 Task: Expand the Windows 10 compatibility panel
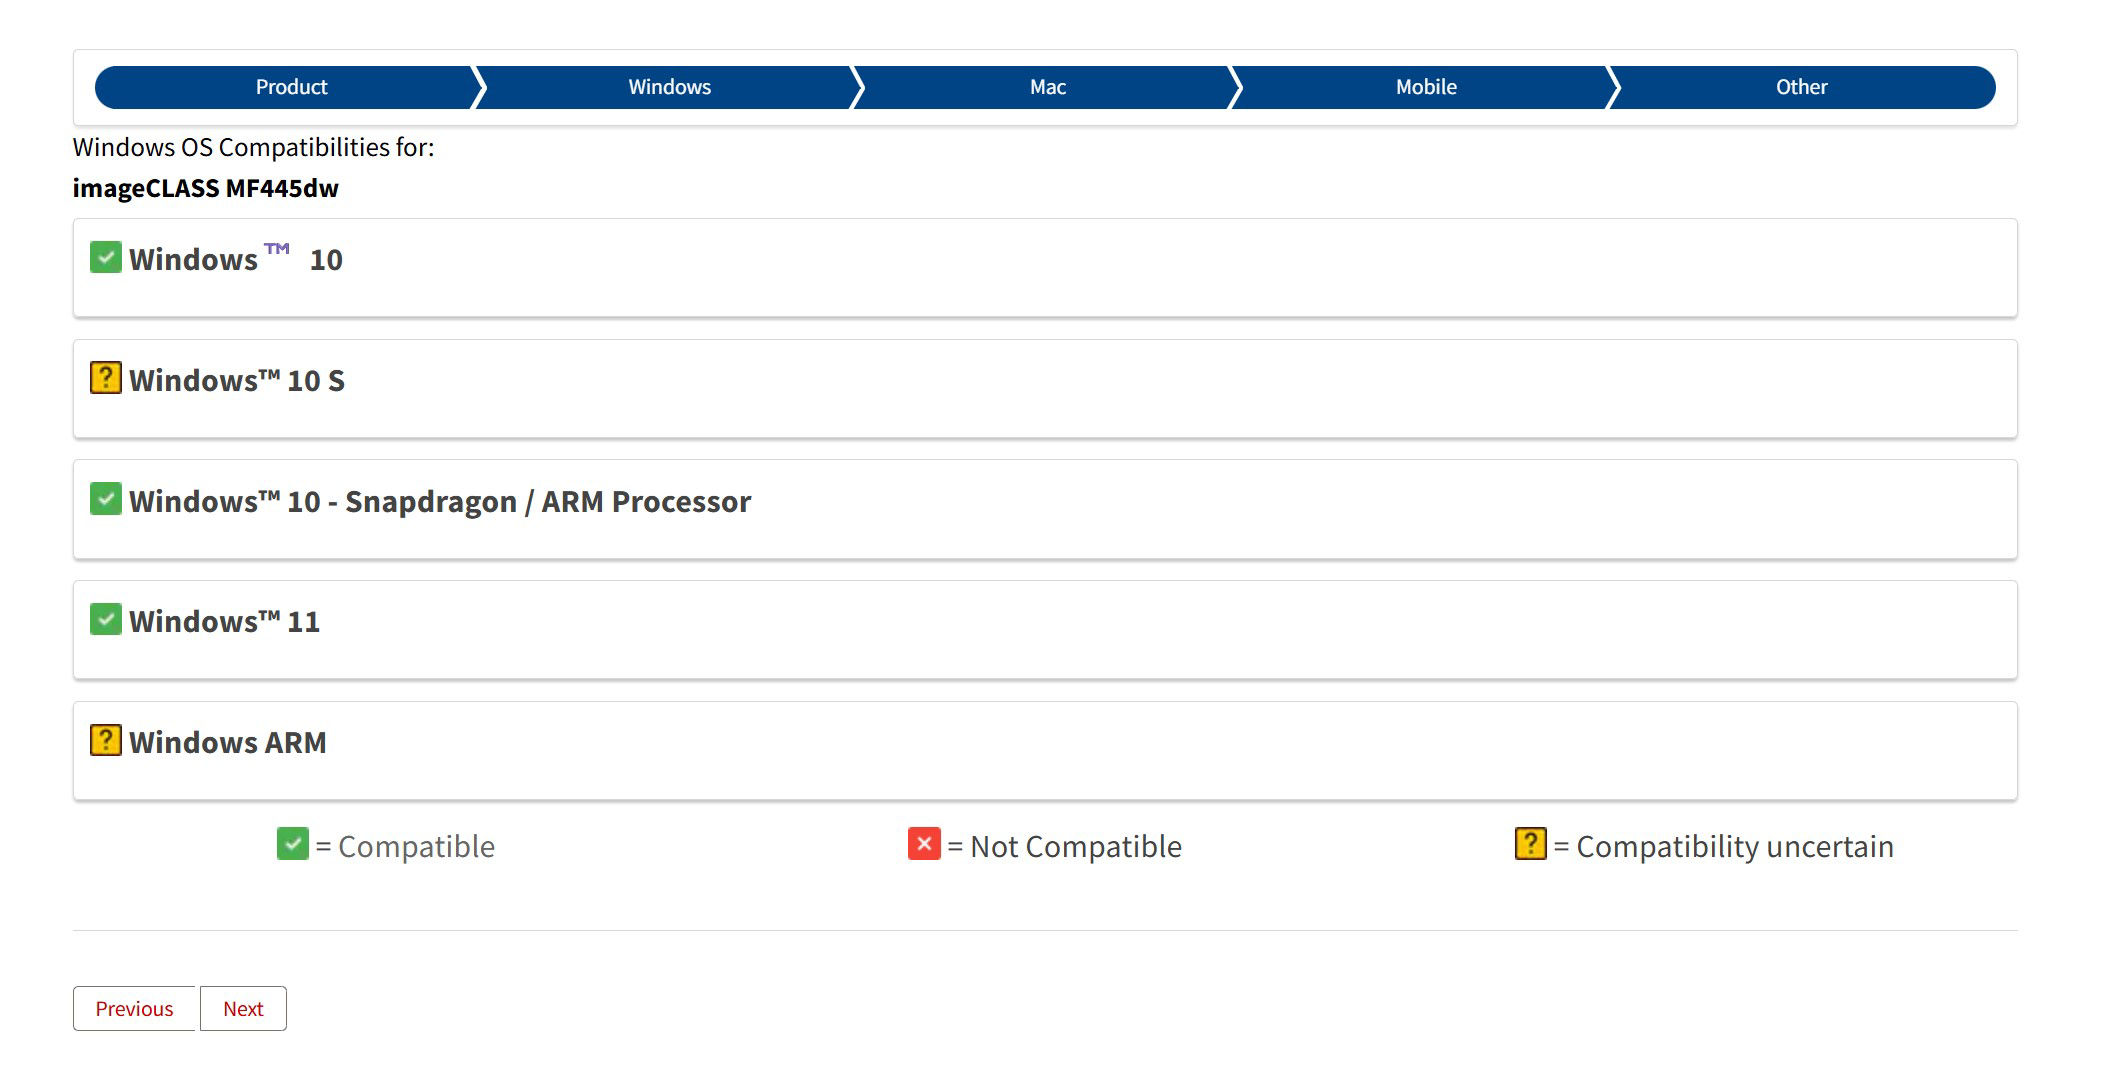pyautogui.click(x=1045, y=268)
